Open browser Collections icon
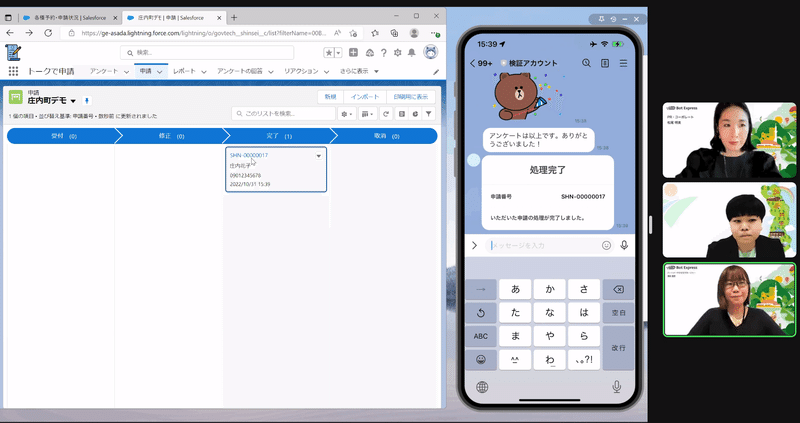Image resolution: width=800 pixels, height=423 pixels. (394, 33)
